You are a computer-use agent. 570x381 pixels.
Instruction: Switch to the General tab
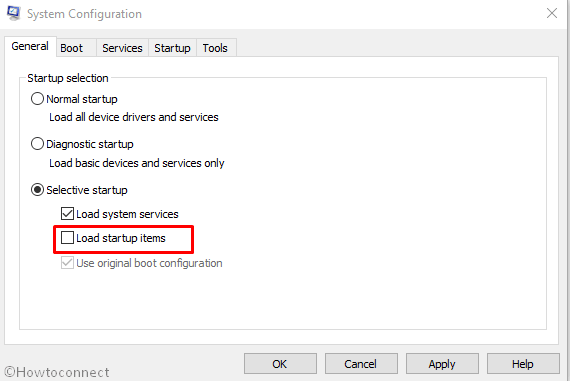point(30,47)
